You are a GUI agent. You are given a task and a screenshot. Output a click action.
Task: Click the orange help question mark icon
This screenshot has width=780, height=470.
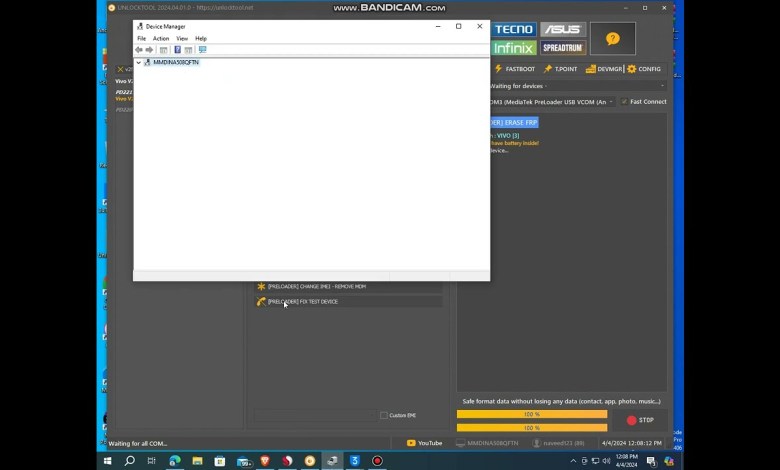point(613,39)
